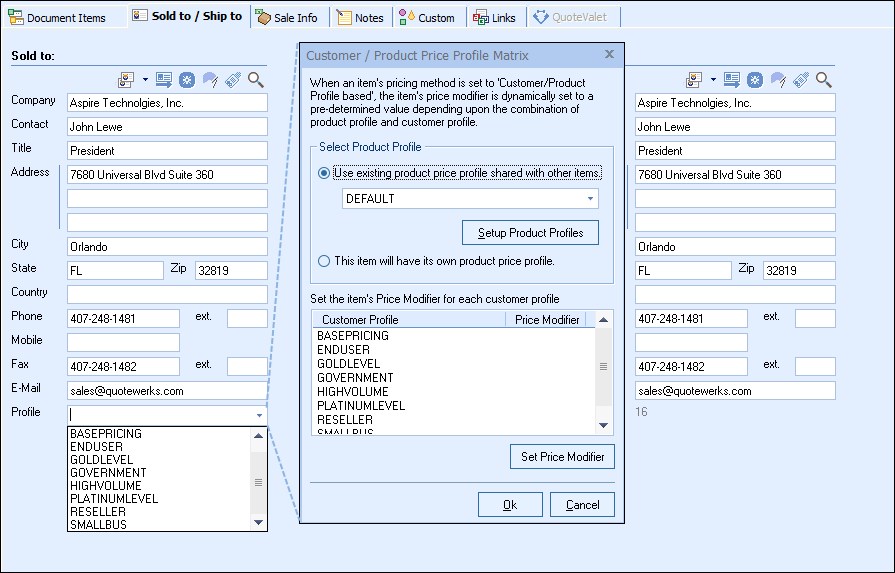Switch to the Sale Info tab
895x573 pixels.
pos(287,17)
